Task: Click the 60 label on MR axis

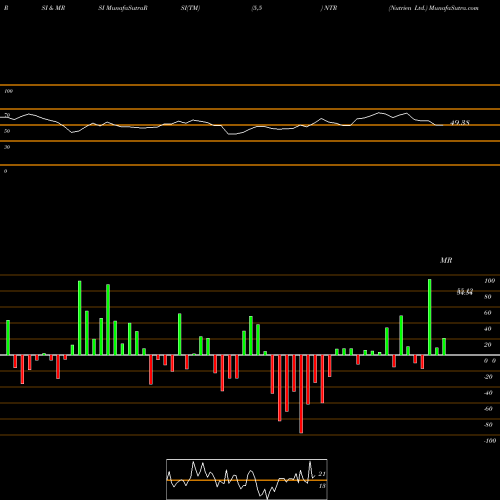Action: [488, 313]
